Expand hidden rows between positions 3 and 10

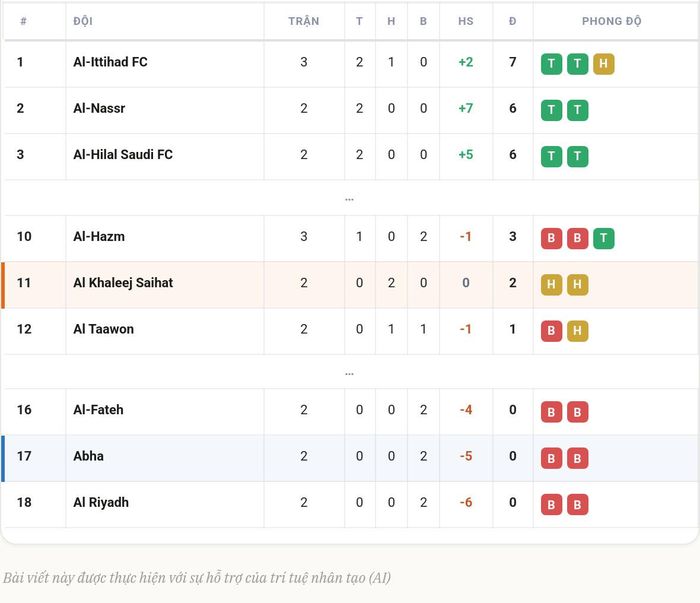350,199
